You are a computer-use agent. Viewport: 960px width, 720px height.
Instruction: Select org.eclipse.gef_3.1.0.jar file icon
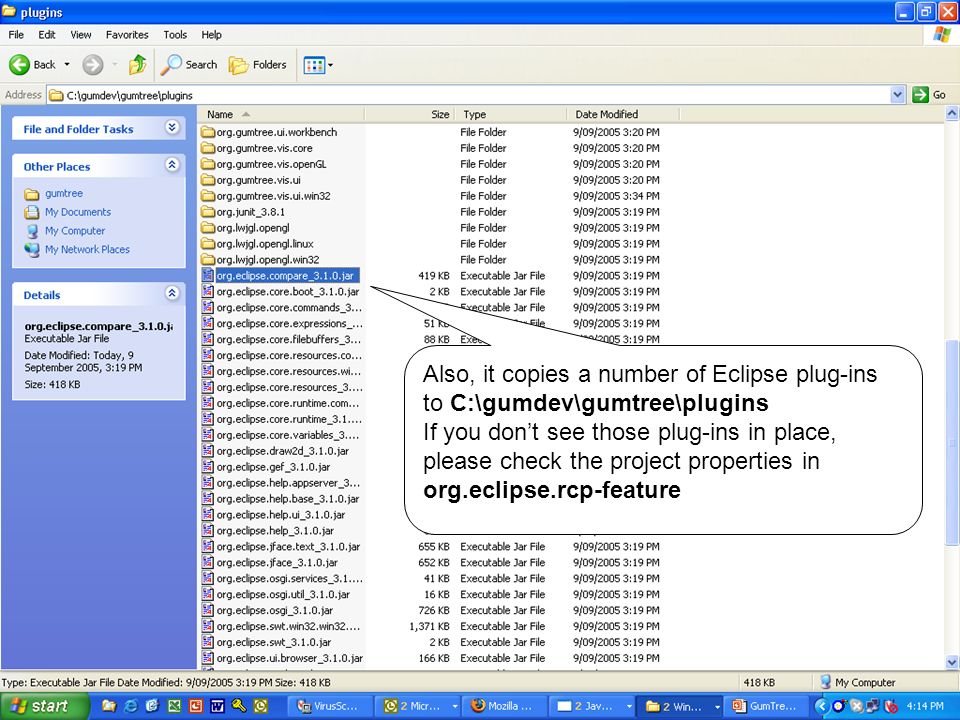[x=208, y=467]
